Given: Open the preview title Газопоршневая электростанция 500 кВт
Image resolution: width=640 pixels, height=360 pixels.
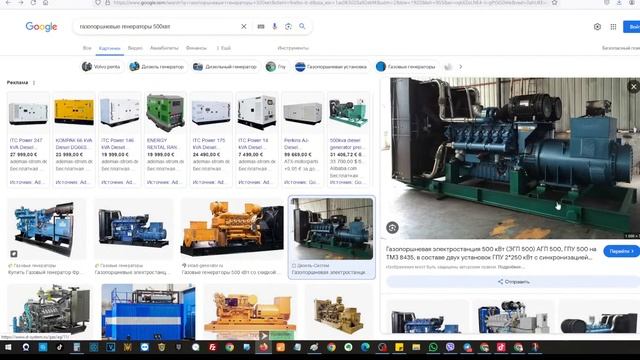Looking at the screenshot, I should click(x=491, y=253).
